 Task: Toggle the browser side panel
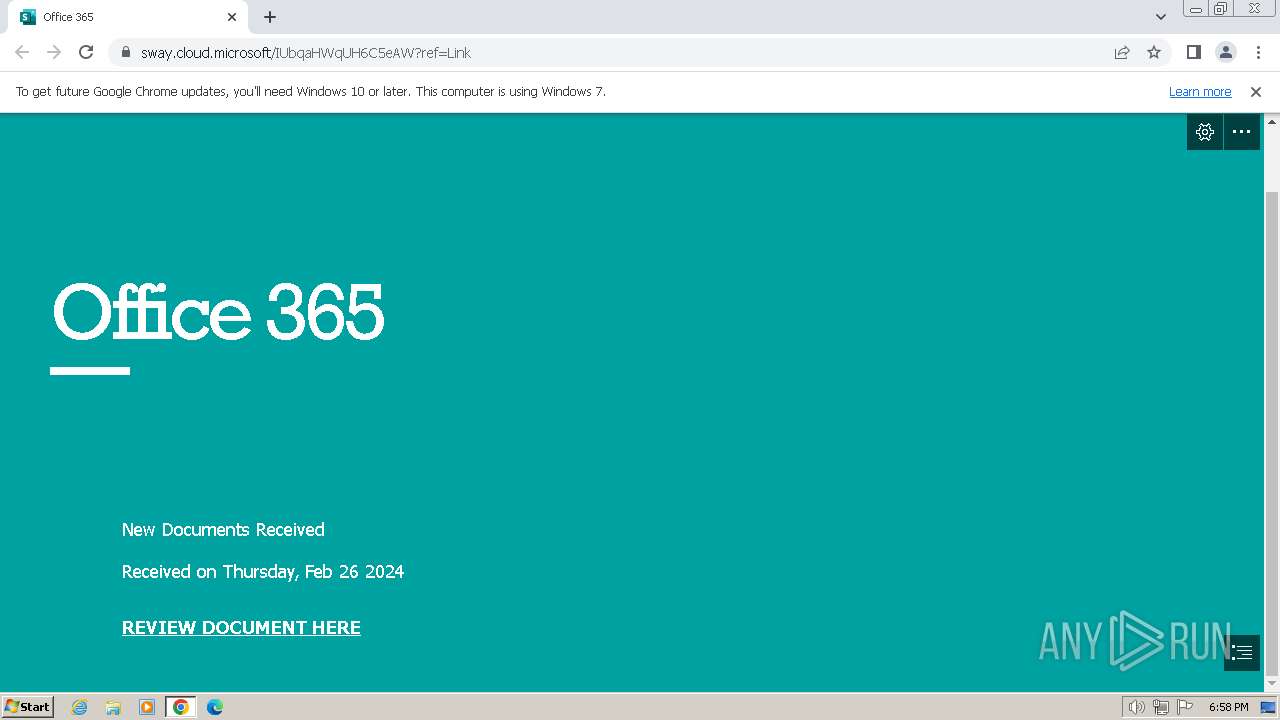tap(1194, 52)
